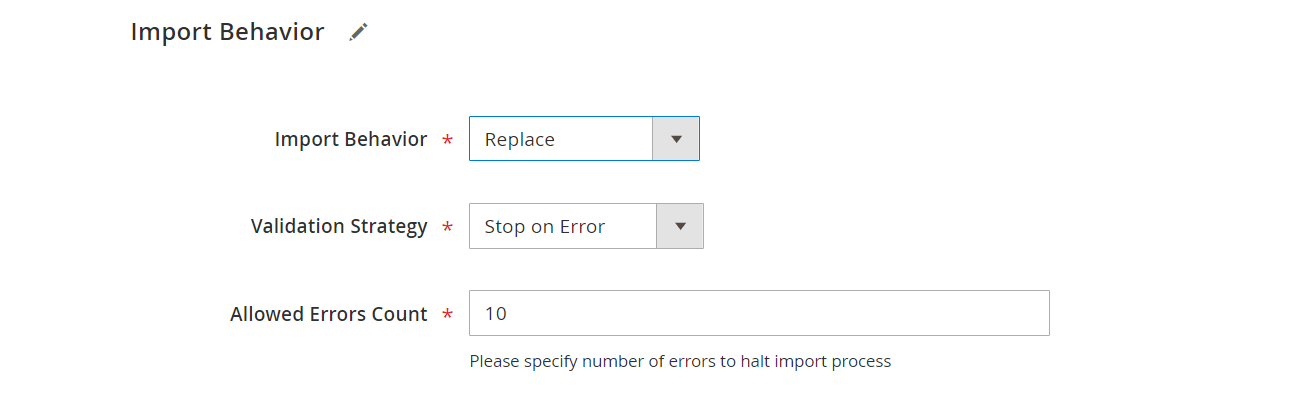Click the arrow icon on Stop on Error dropdown
The width and height of the screenshot is (1310, 404).
680,226
